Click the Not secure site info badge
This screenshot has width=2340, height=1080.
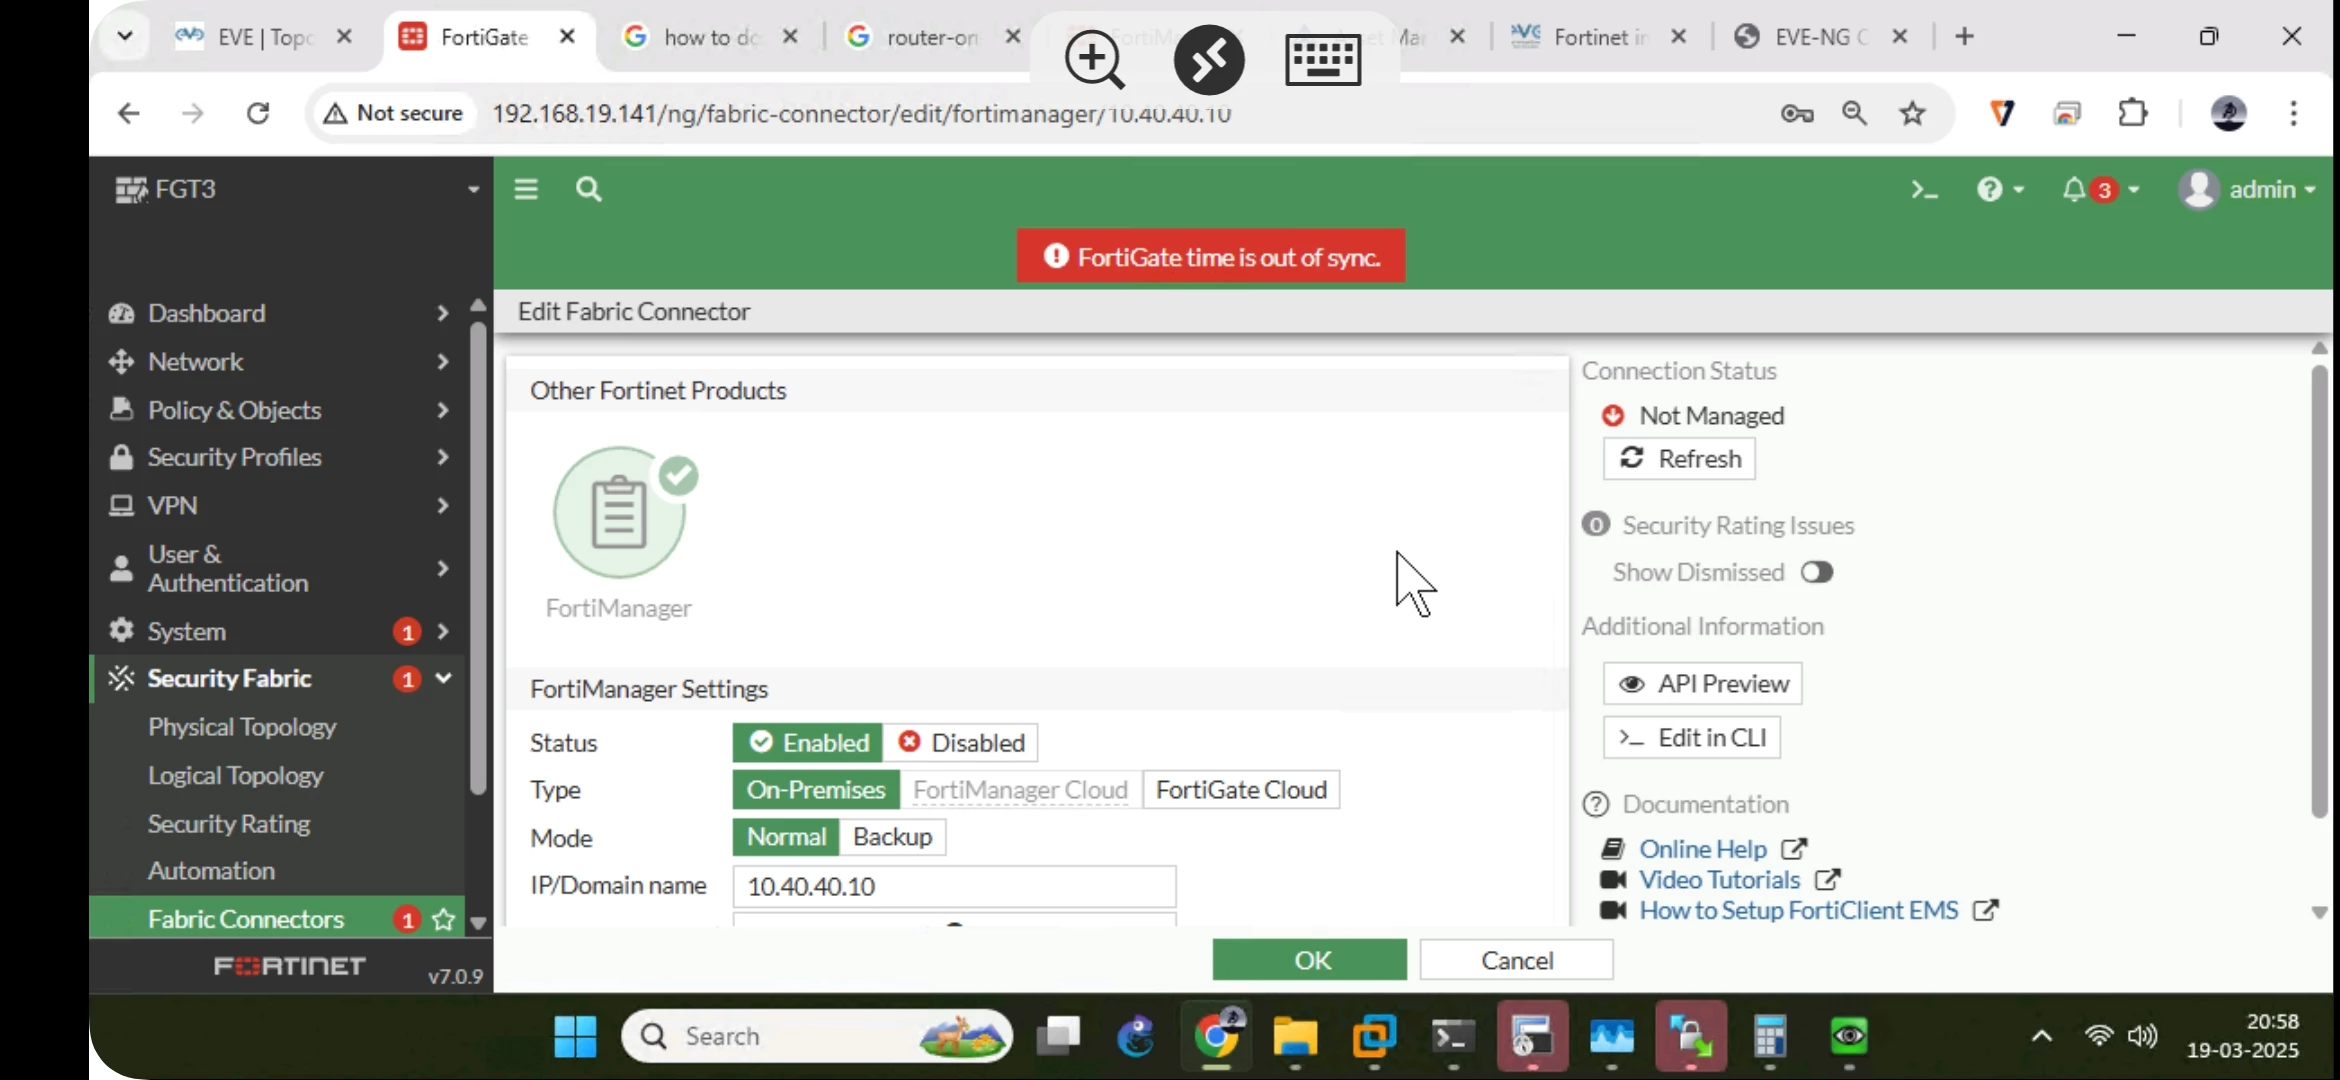click(x=393, y=113)
